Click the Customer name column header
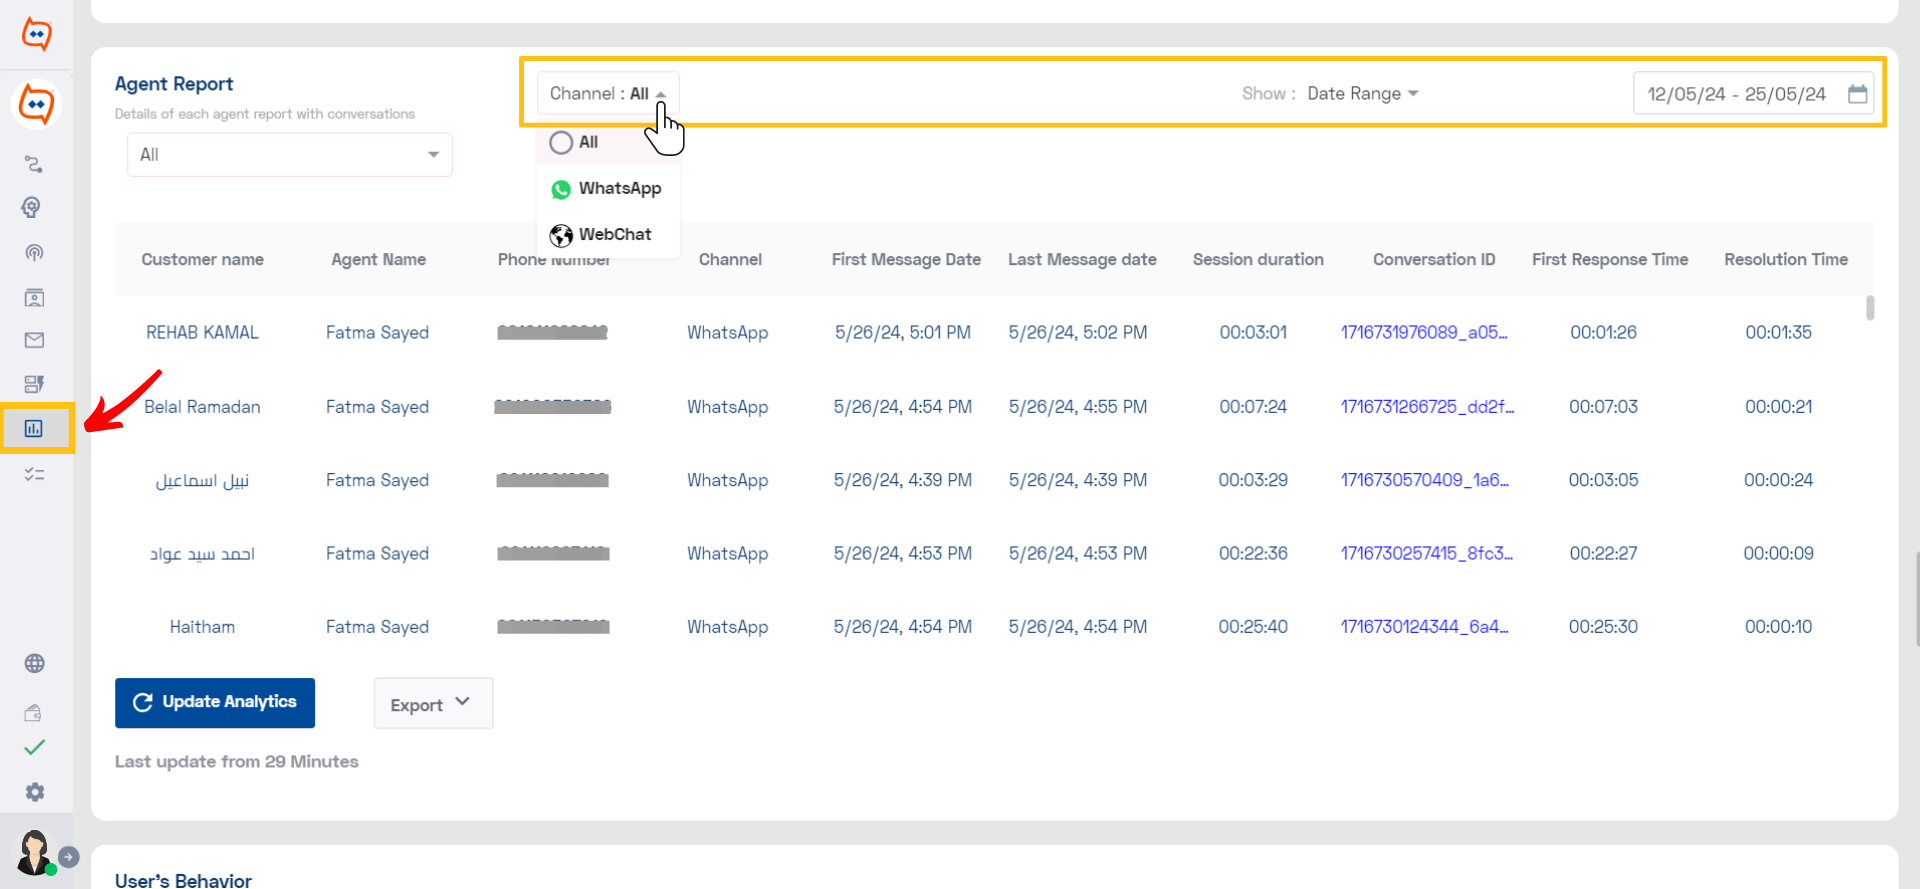Viewport: 1920px width, 889px height. point(203,259)
